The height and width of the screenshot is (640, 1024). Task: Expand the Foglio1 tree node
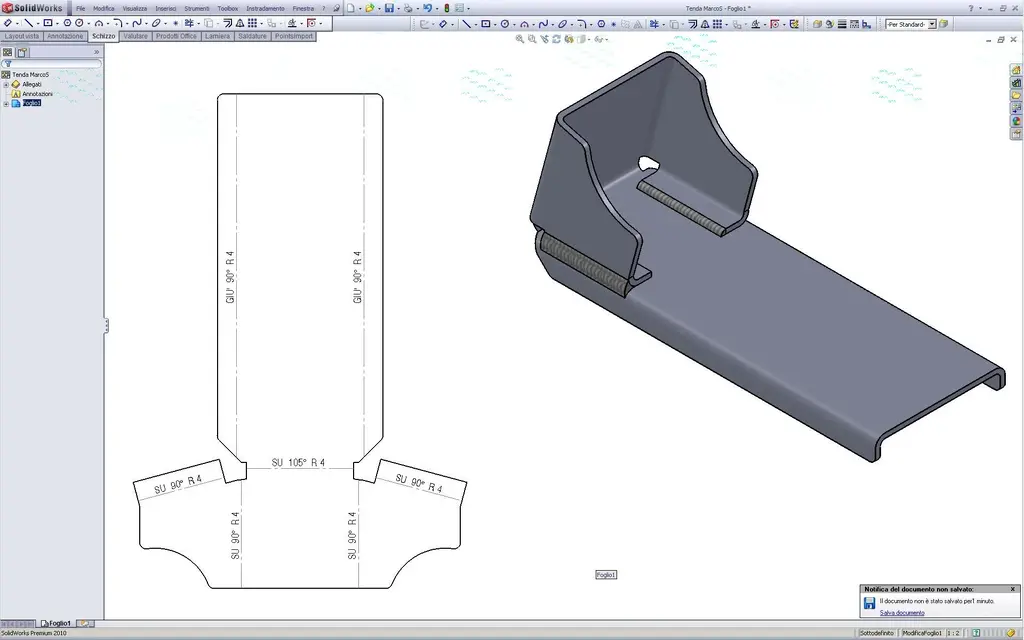(6, 103)
